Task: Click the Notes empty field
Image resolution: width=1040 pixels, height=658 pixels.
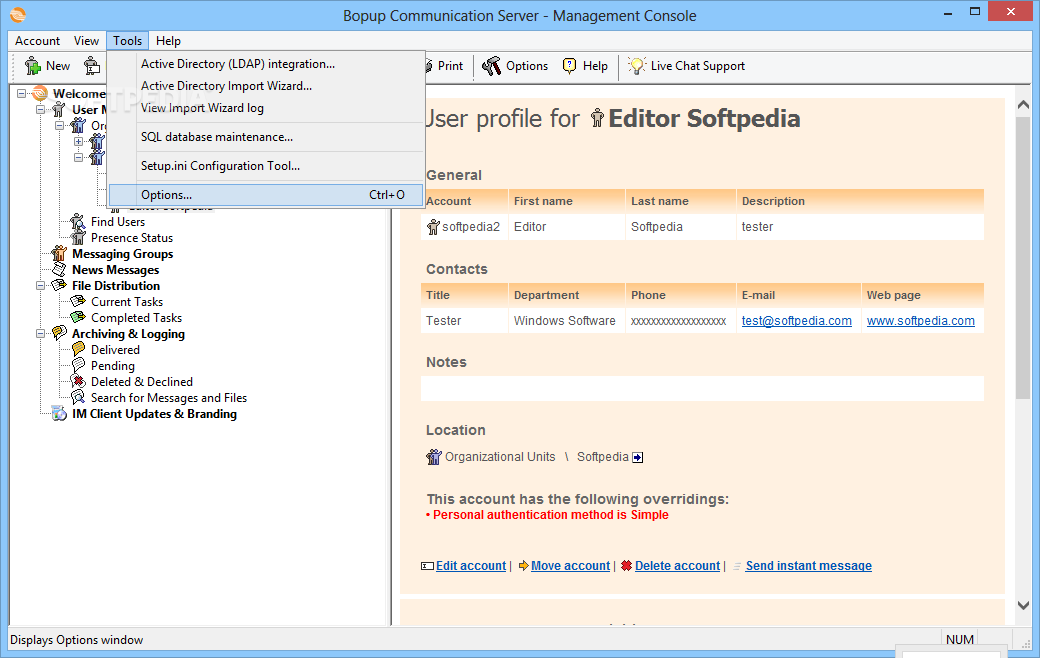Action: click(702, 388)
